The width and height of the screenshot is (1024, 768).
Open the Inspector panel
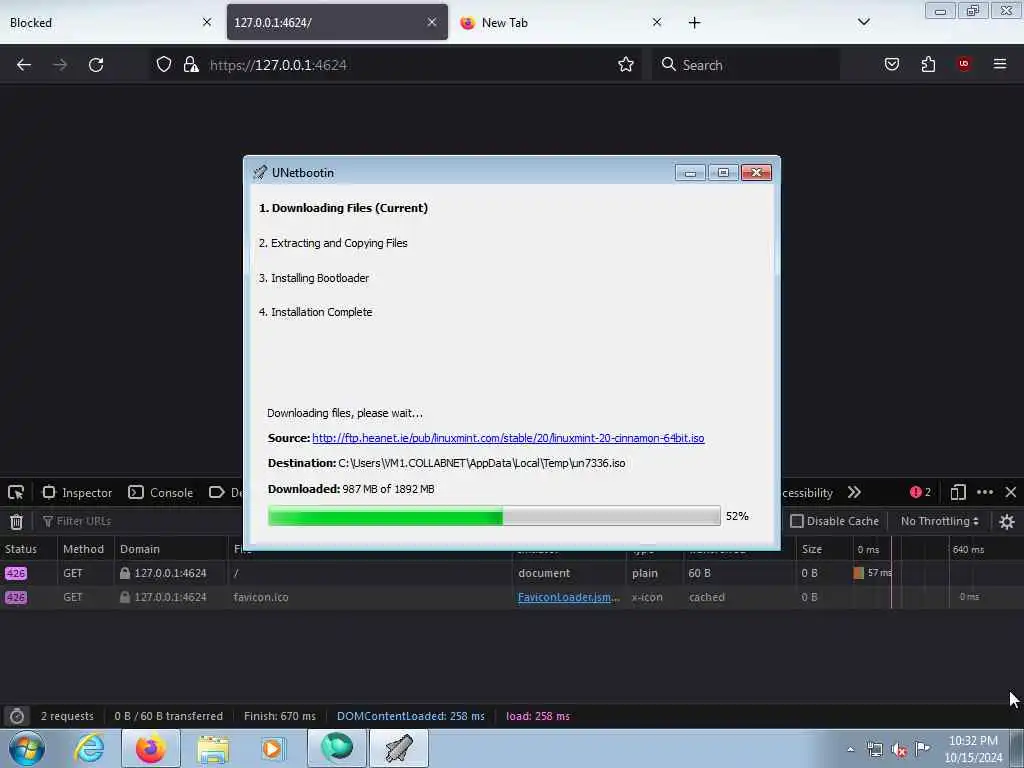point(77,492)
